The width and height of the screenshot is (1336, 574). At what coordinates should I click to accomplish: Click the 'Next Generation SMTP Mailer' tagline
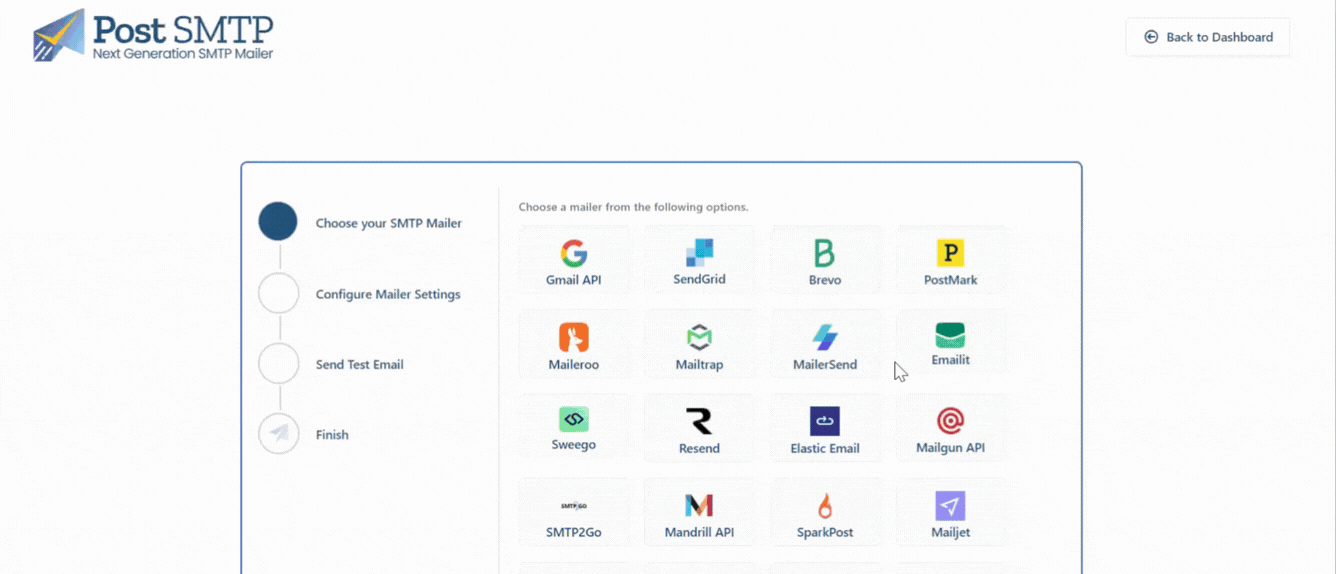(x=183, y=53)
